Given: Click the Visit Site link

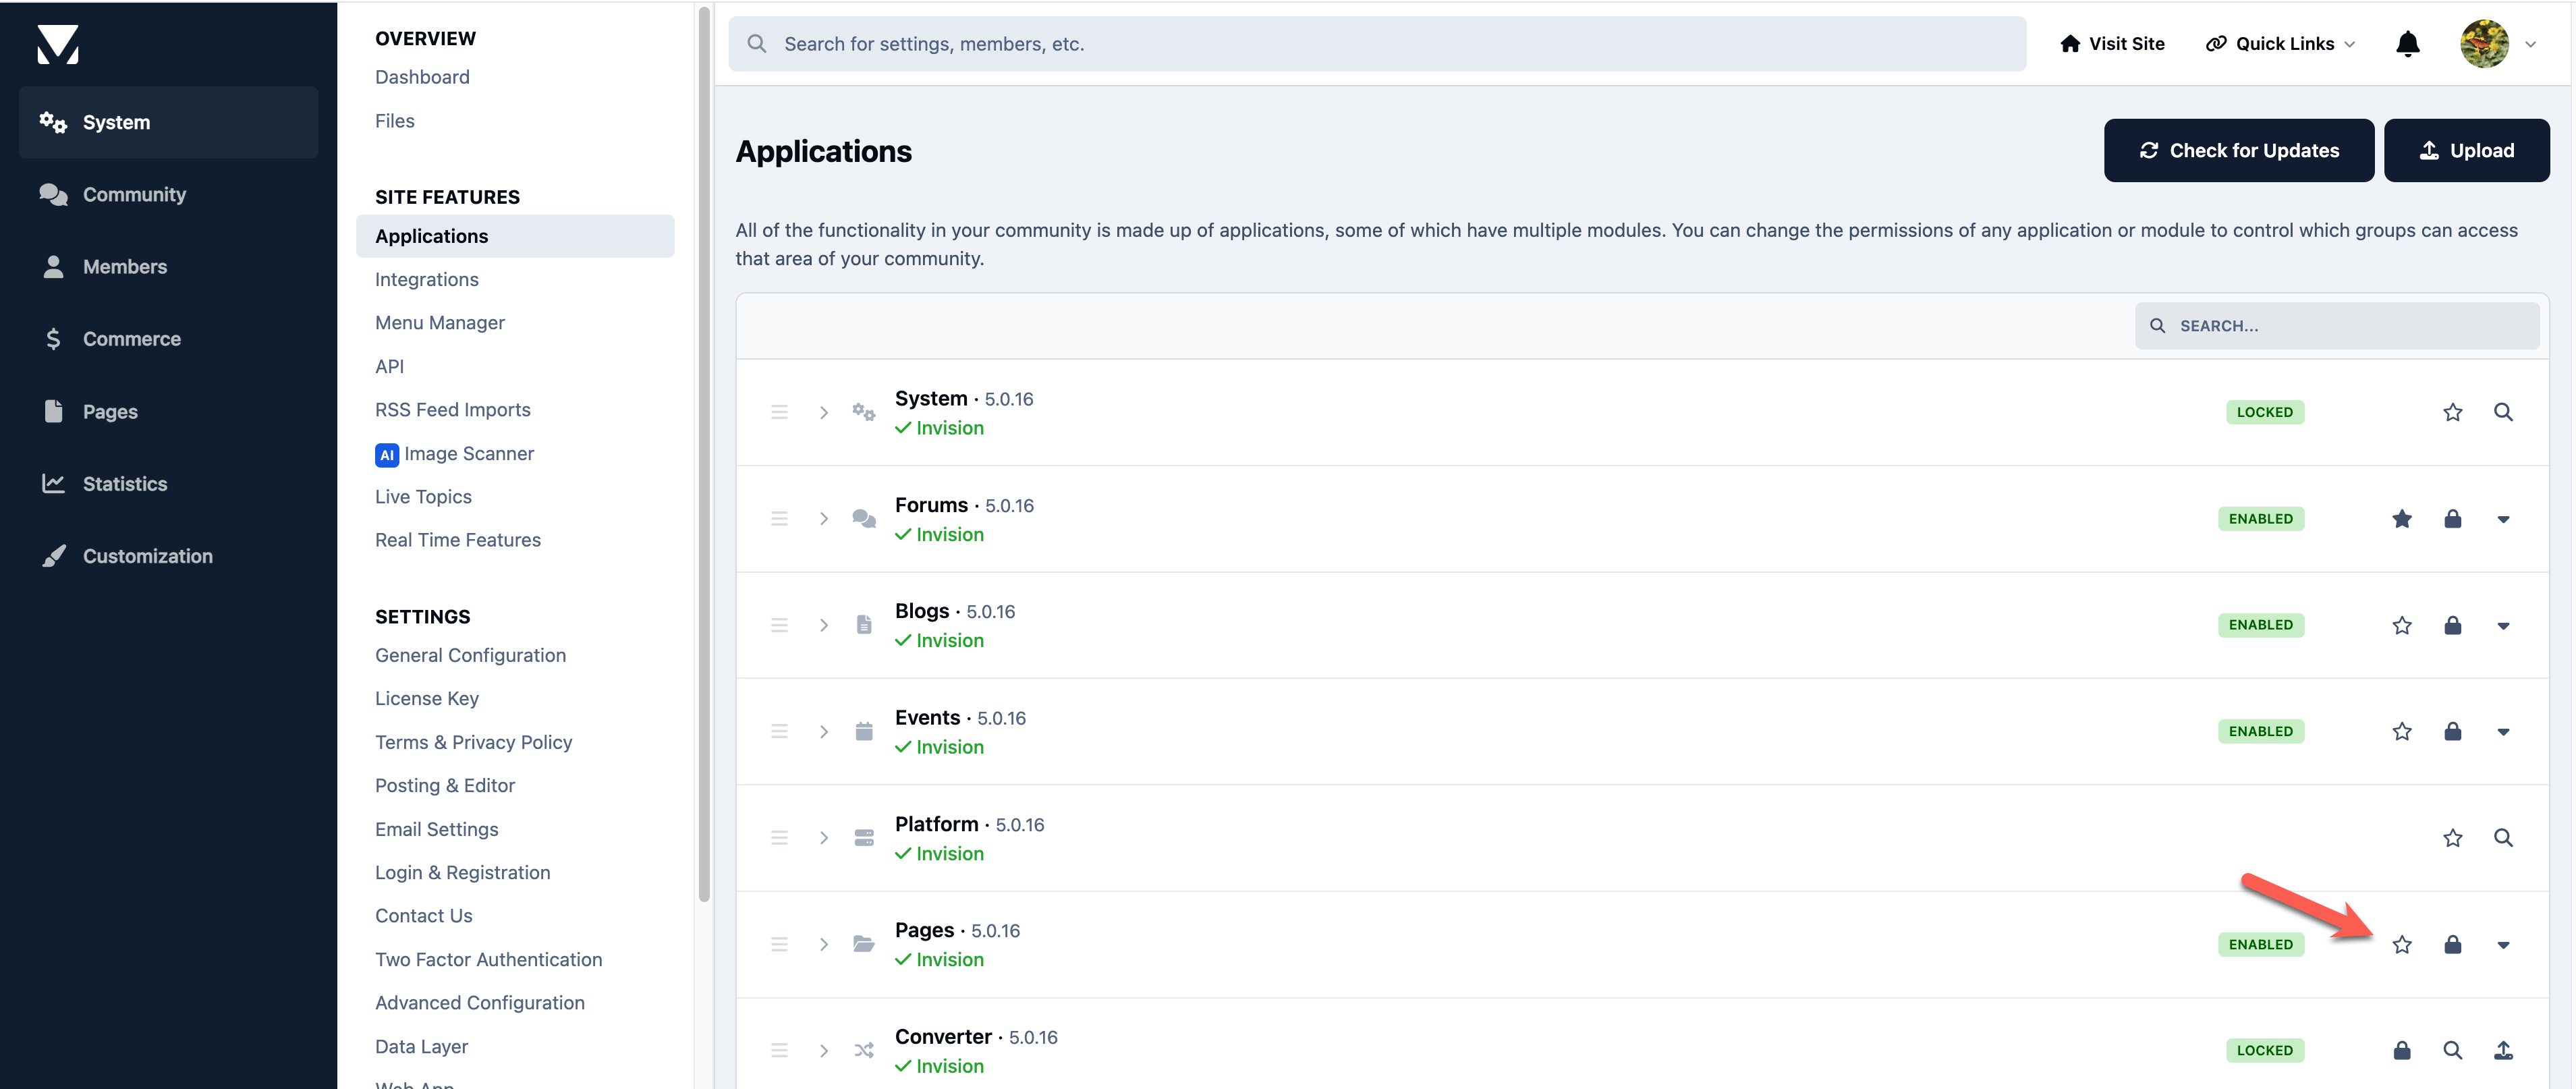Looking at the screenshot, I should [x=2112, y=44].
